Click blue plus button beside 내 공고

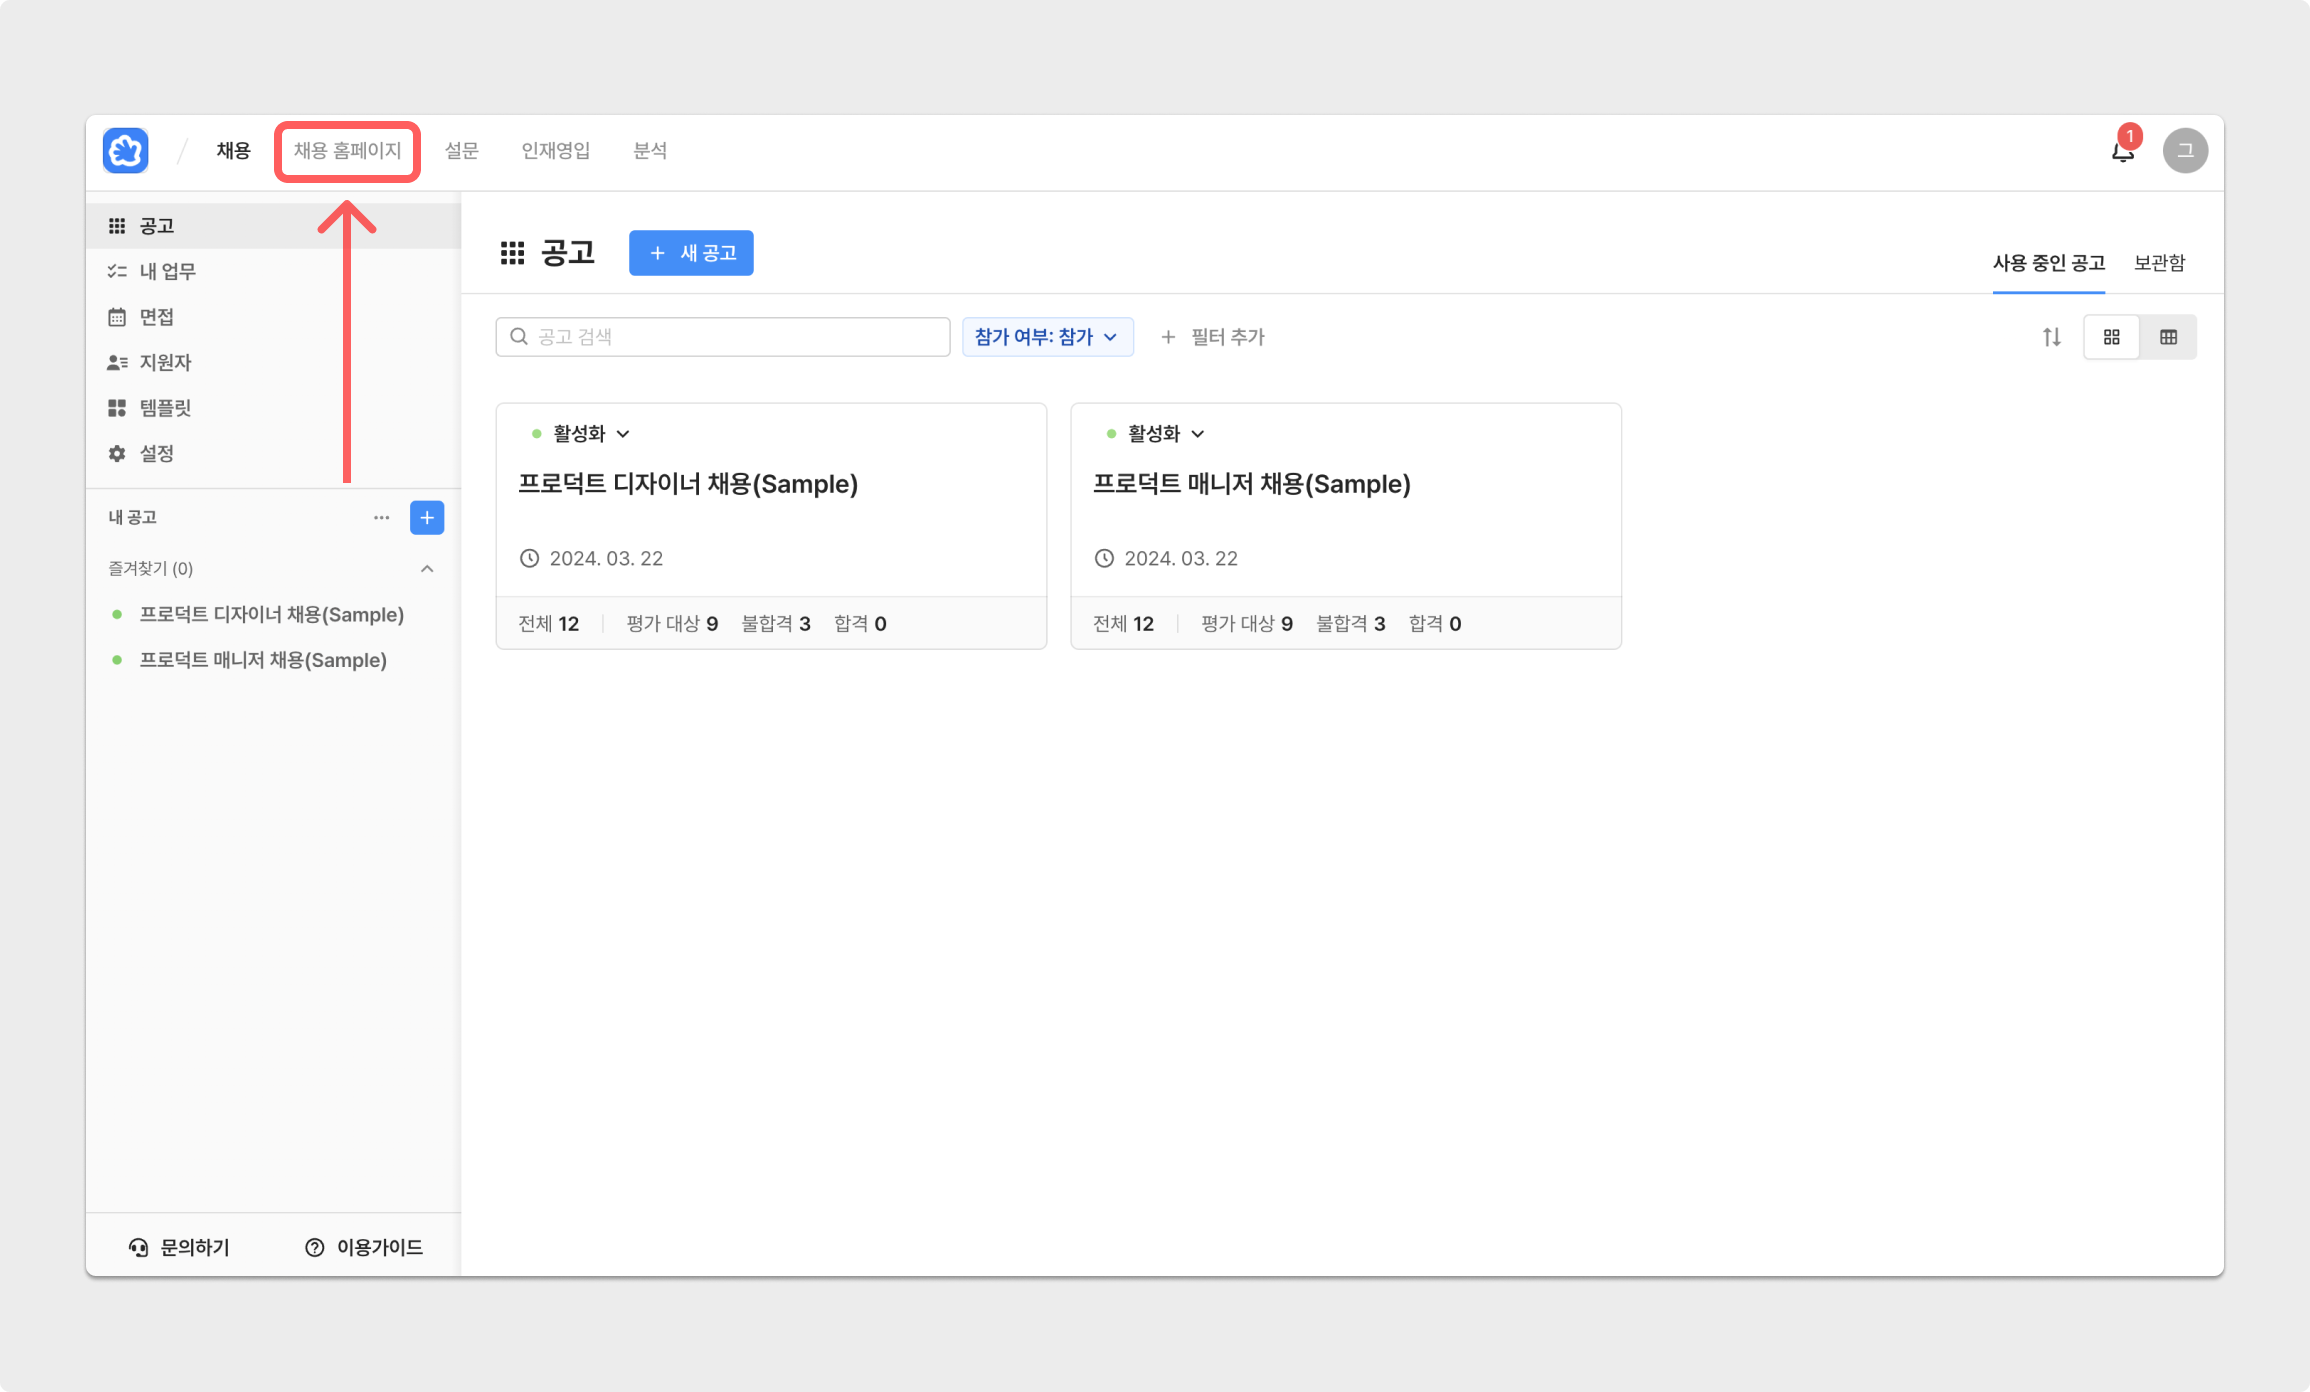pos(427,517)
